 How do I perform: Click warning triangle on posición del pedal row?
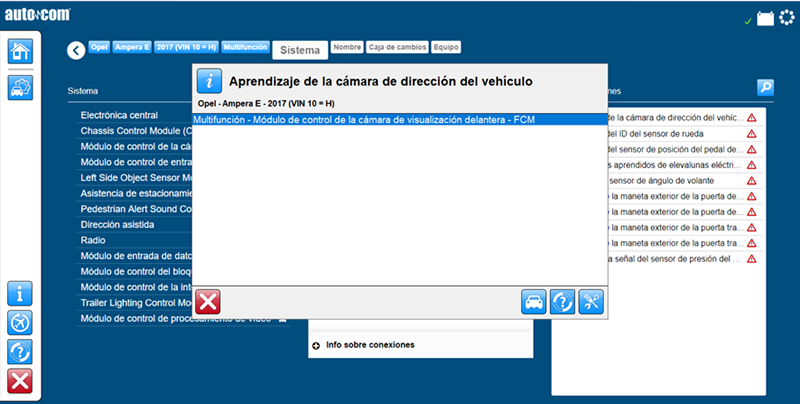pos(752,149)
